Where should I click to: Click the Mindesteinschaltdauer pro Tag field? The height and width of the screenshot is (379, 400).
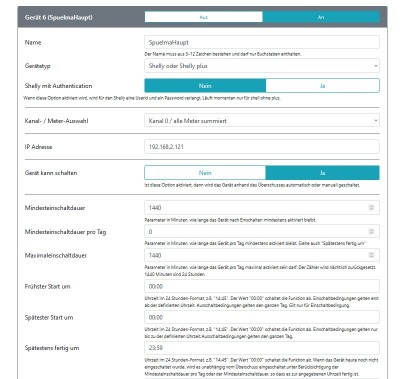click(262, 232)
